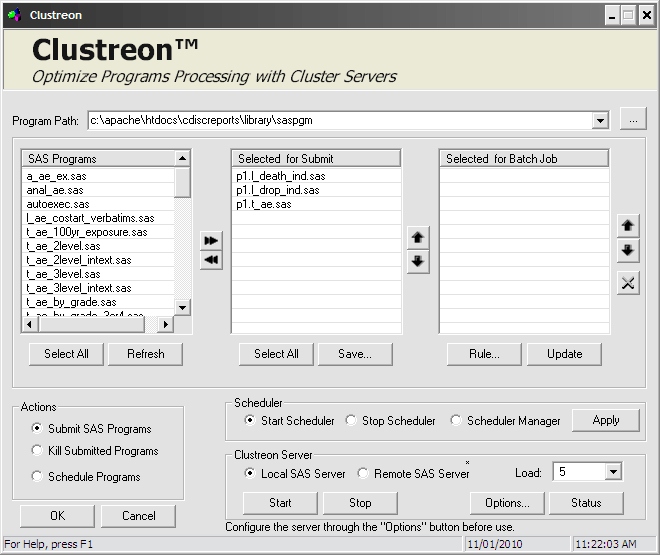Click the Selected for Submit header

tap(316, 159)
